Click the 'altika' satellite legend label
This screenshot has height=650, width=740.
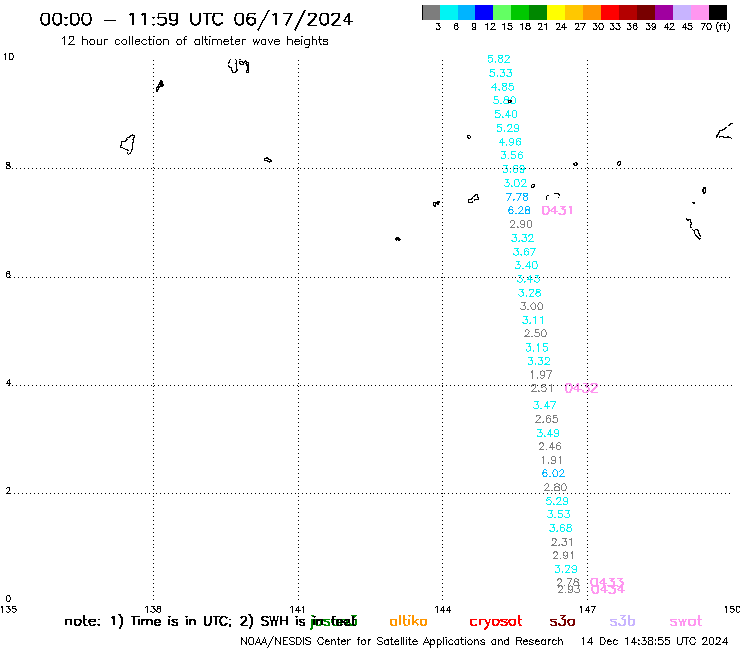coord(408,621)
